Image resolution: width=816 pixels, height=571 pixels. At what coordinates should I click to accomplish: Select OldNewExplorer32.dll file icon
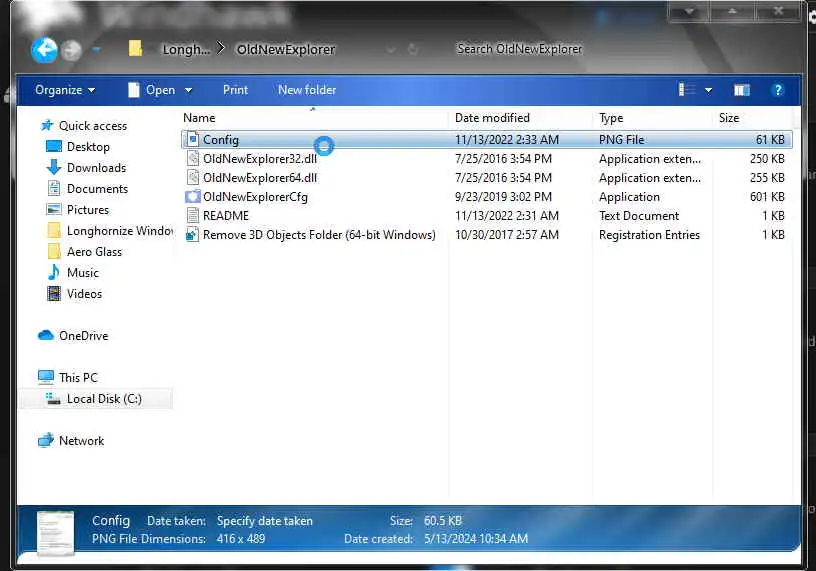tap(193, 158)
